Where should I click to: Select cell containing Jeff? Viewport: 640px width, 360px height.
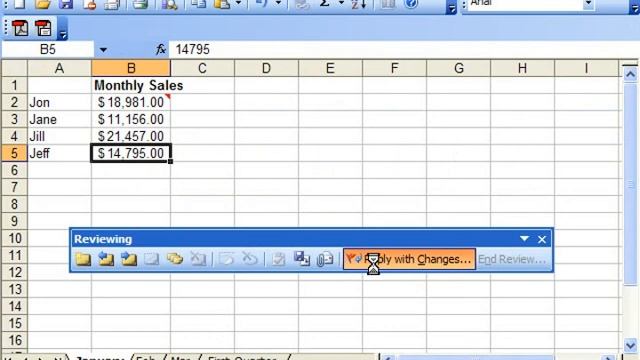pyautogui.click(x=59, y=153)
